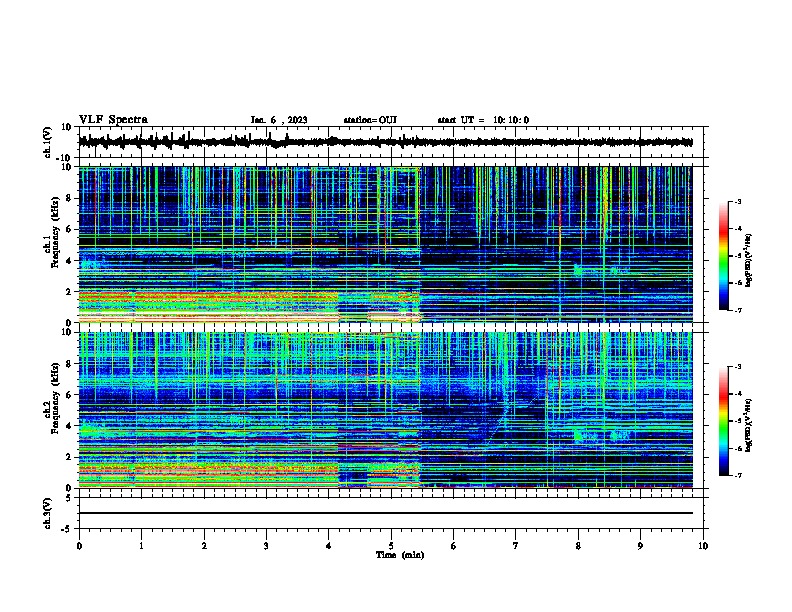Viewport: 792px width, 612px height.
Task: Click time axis tick label "5"
Action: [x=391, y=546]
